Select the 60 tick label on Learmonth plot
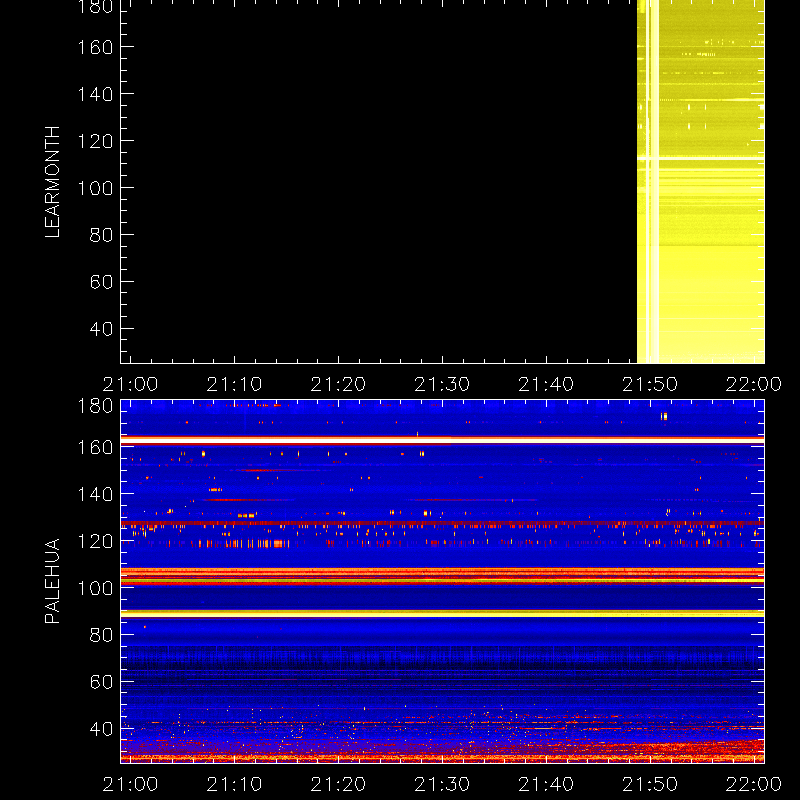Screen dimensions: 800x800 pos(101,282)
